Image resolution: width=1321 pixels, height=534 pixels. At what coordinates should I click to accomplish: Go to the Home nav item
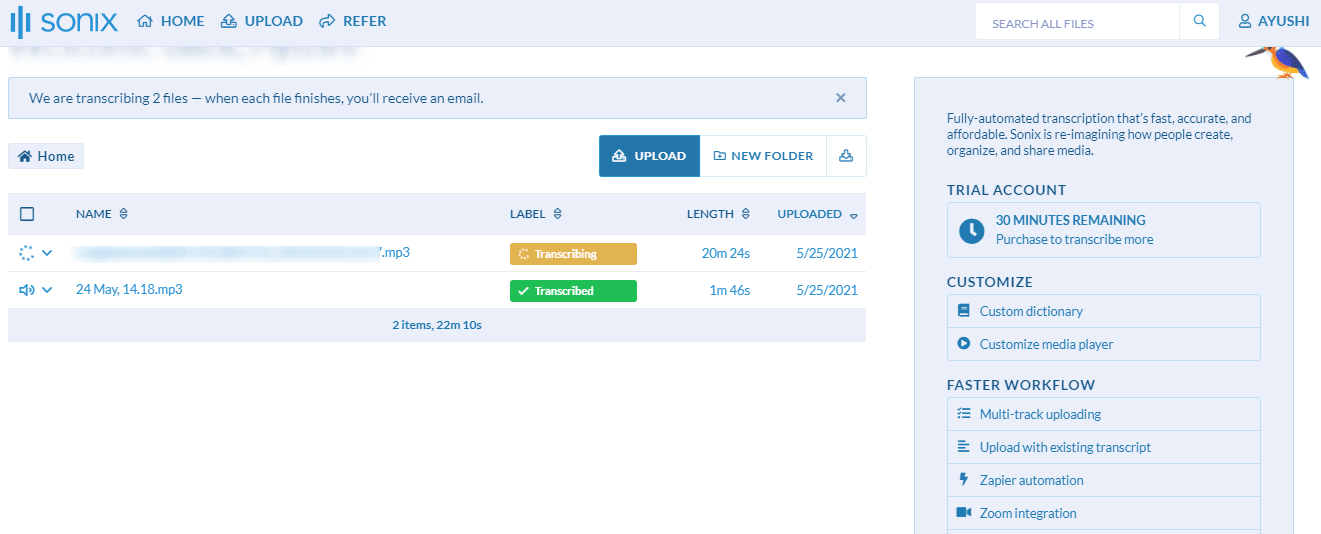click(170, 21)
